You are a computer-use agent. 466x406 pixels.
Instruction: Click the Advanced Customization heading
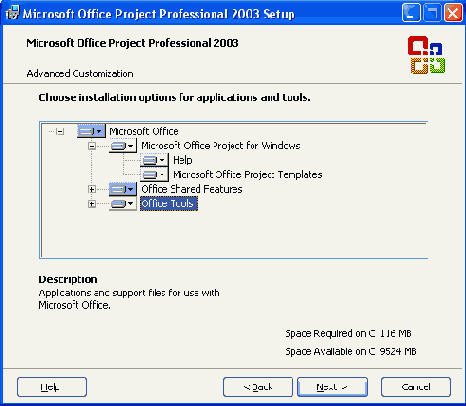point(80,74)
